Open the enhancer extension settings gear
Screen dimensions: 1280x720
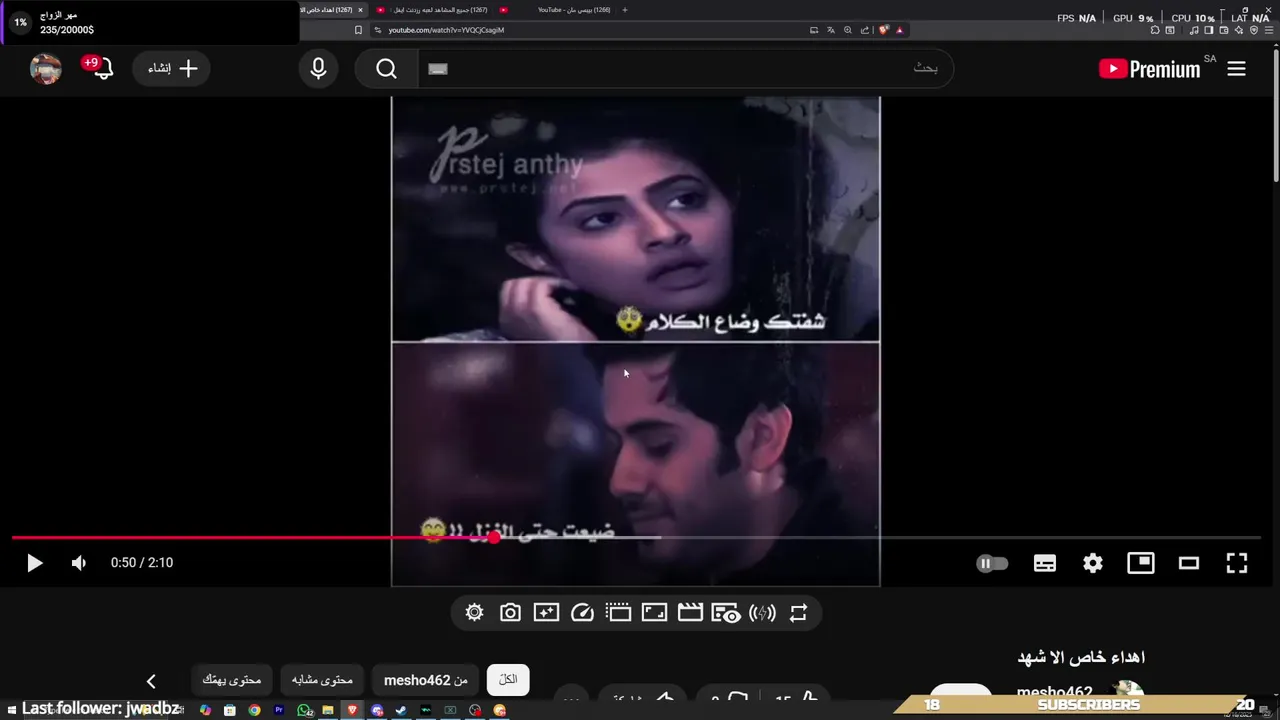pyautogui.click(x=474, y=613)
